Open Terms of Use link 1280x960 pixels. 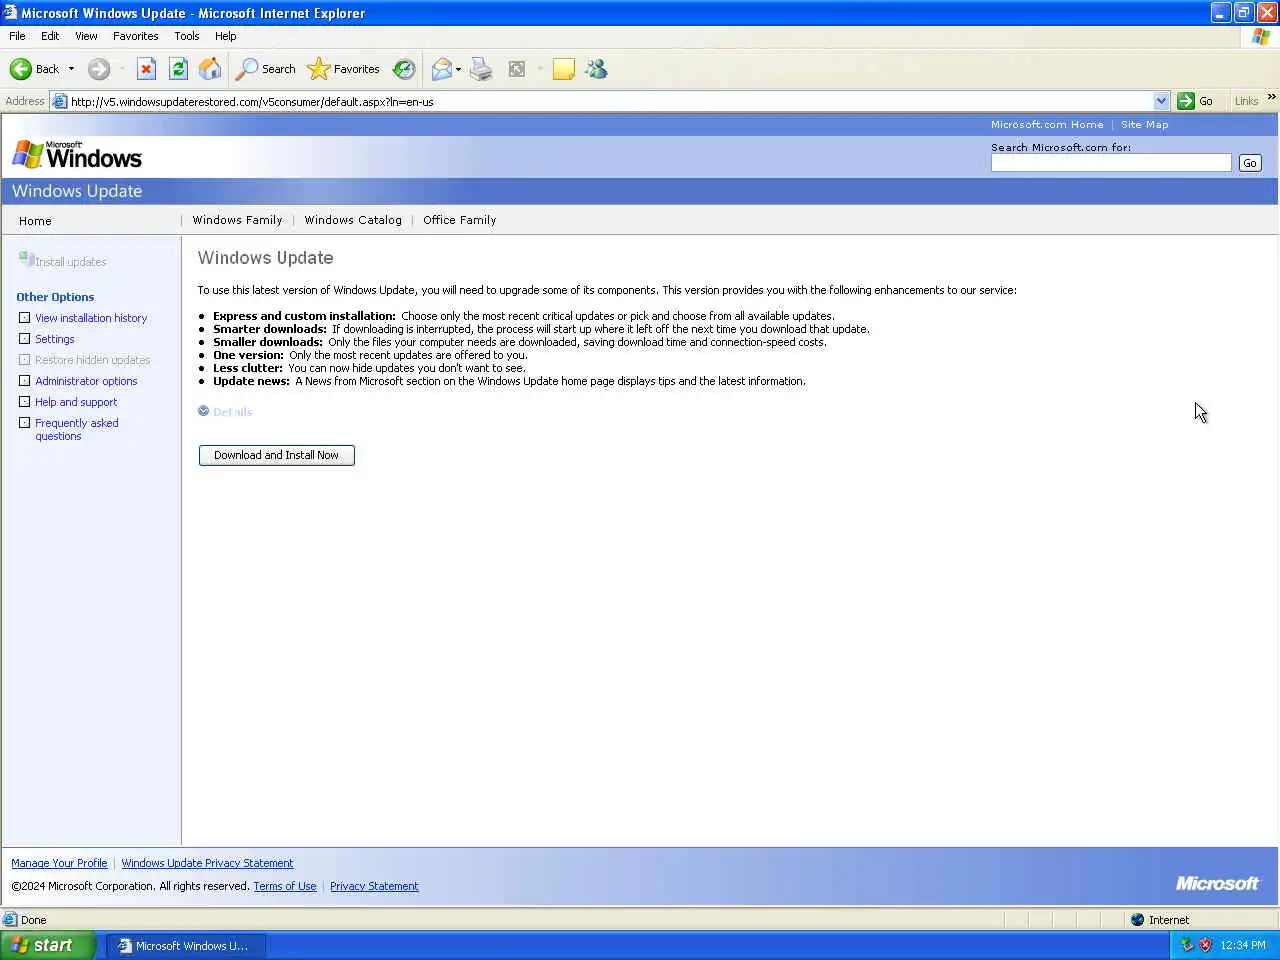285,886
